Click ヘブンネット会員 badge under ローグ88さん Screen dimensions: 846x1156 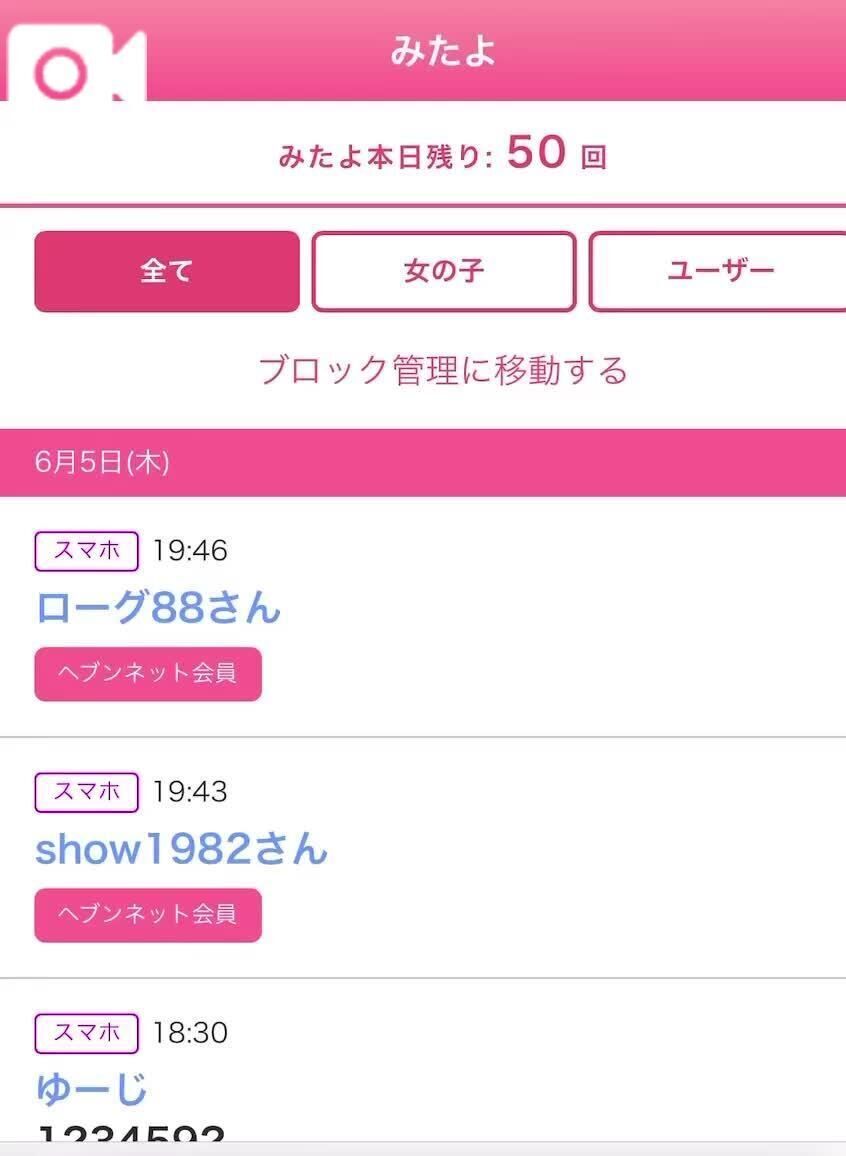click(148, 674)
